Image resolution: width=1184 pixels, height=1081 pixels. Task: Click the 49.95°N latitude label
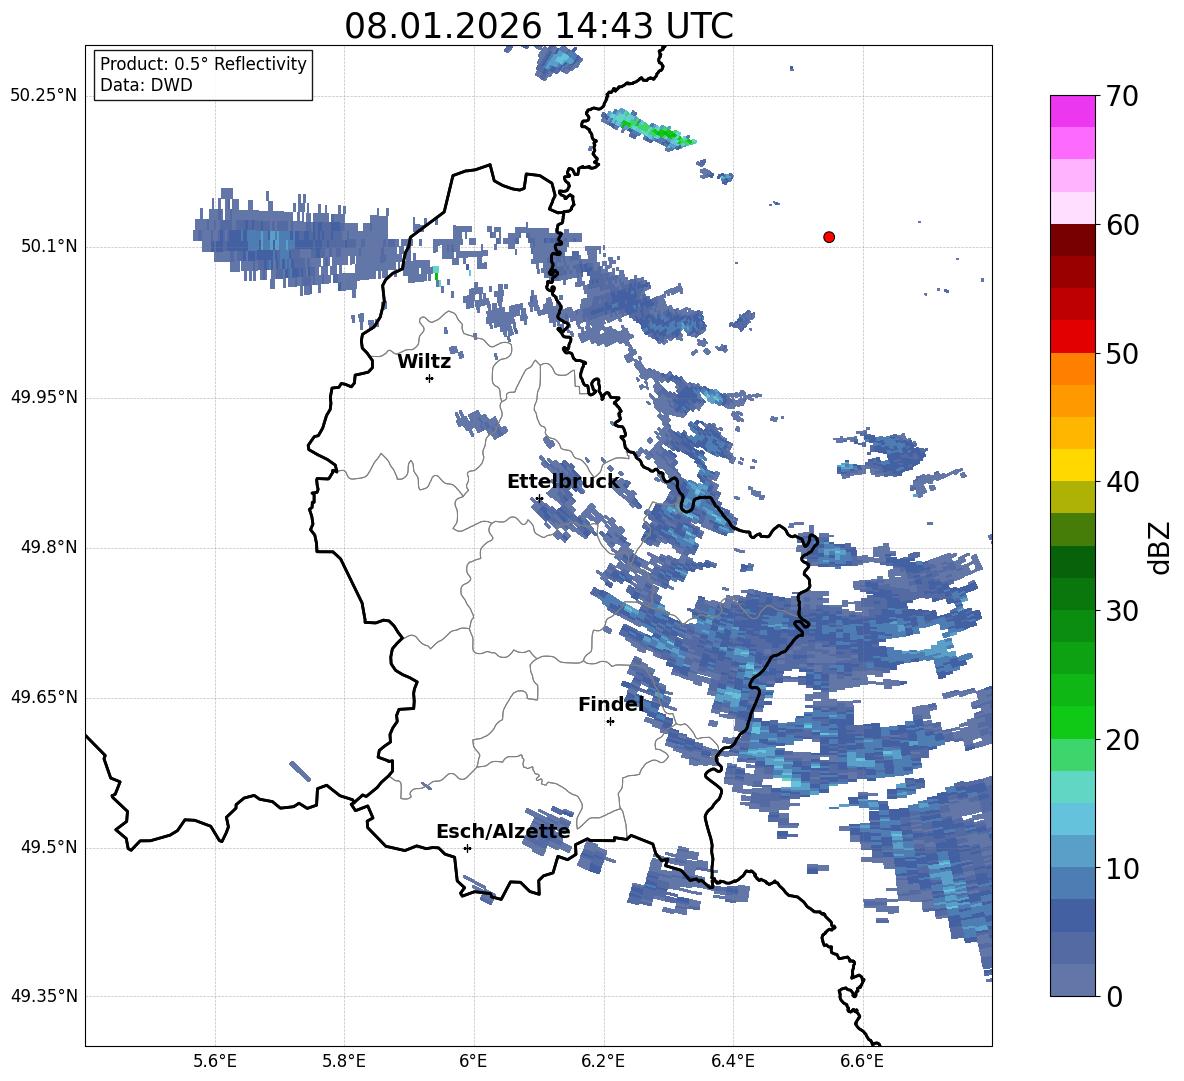pos(44,397)
